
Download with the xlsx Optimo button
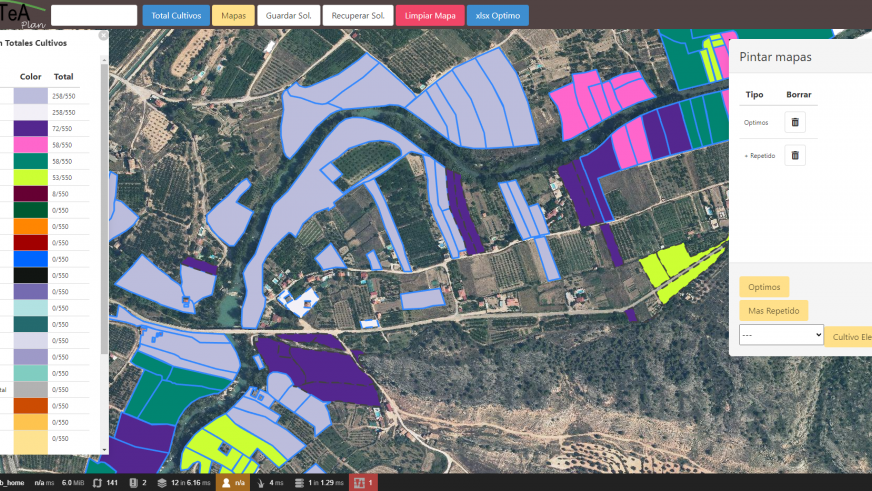(497, 16)
